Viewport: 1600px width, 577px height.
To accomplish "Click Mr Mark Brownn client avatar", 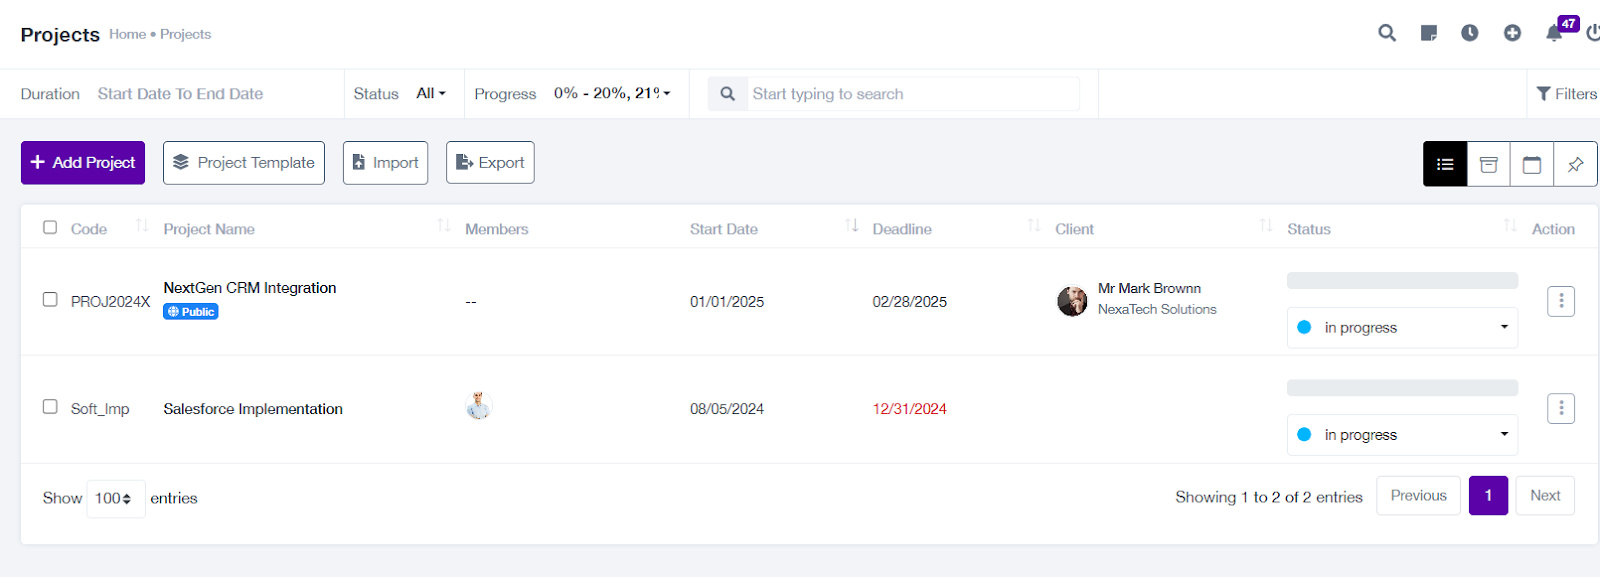I will pos(1072,301).
